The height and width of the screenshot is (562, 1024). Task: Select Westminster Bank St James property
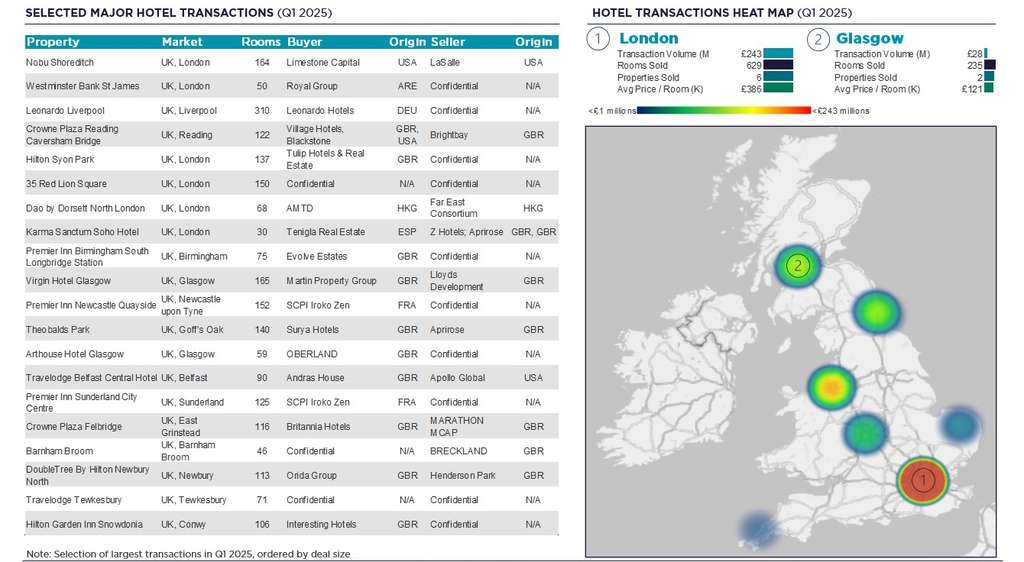(x=83, y=86)
